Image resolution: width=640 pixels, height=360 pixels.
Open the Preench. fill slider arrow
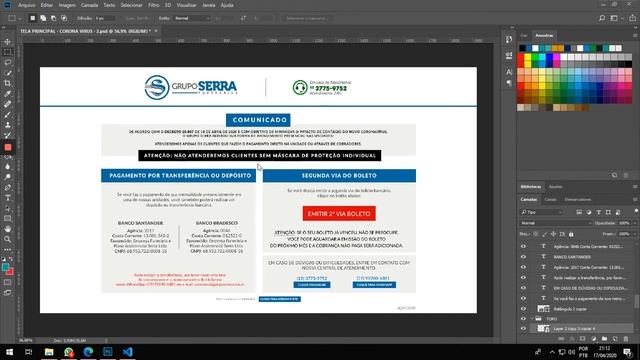pyautogui.click(x=635, y=234)
